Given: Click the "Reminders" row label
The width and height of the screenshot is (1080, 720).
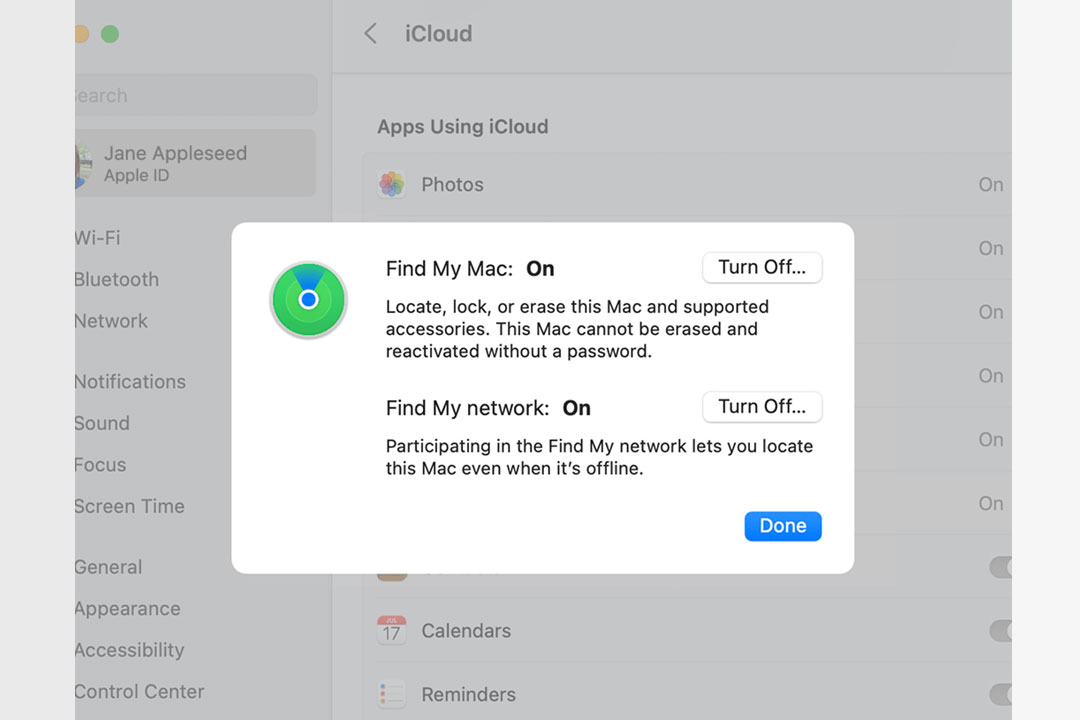Looking at the screenshot, I should (468, 694).
